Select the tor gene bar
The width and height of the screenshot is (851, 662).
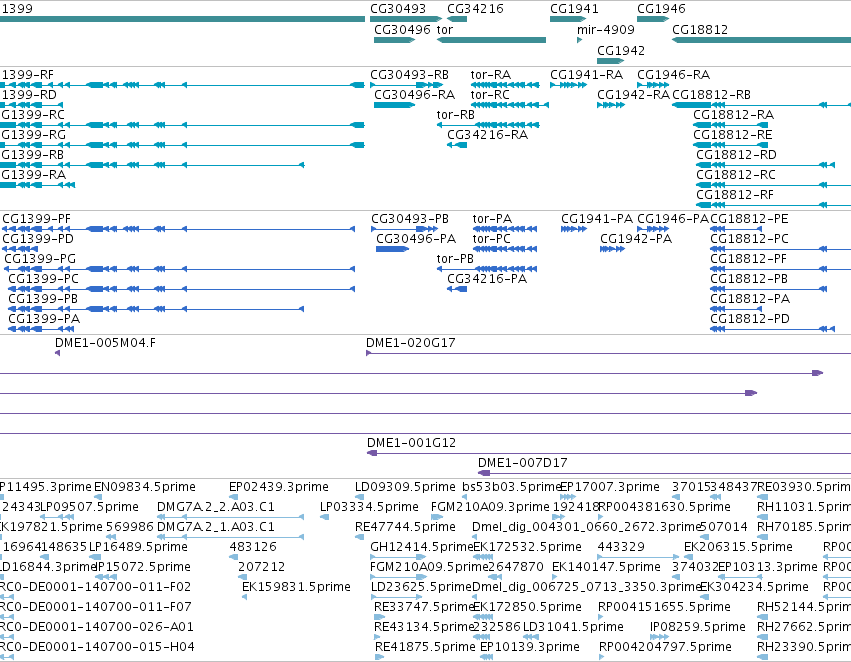pos(491,40)
